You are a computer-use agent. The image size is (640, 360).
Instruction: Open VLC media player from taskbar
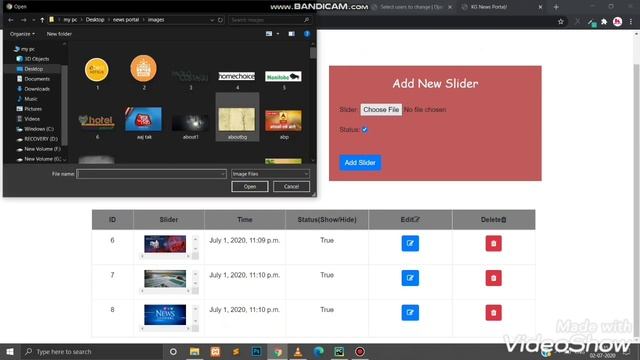[x=298, y=351]
